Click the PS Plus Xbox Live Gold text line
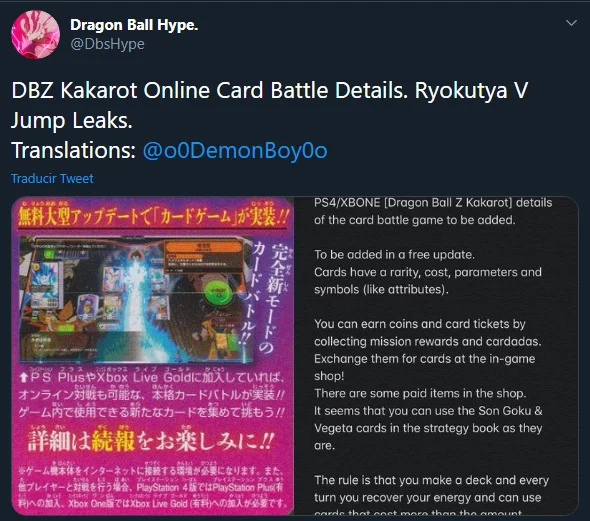Image resolution: width=590 pixels, height=521 pixels. pos(152,377)
